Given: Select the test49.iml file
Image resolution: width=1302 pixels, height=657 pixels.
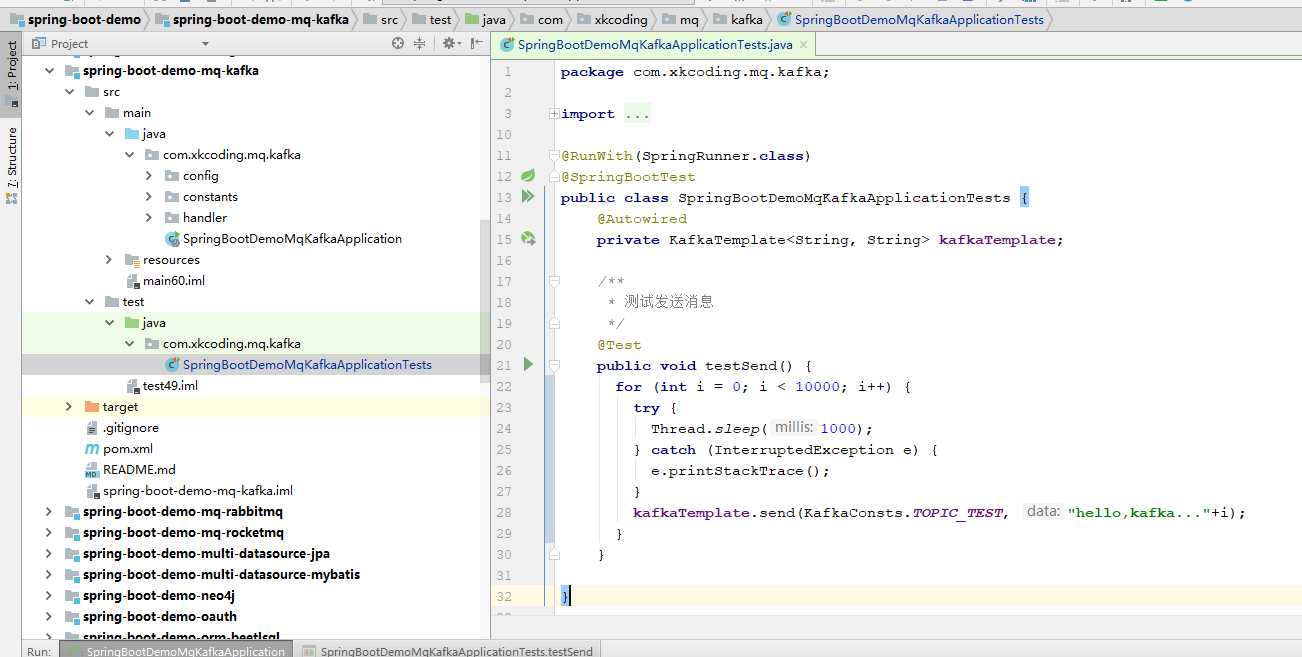Looking at the screenshot, I should [170, 386].
